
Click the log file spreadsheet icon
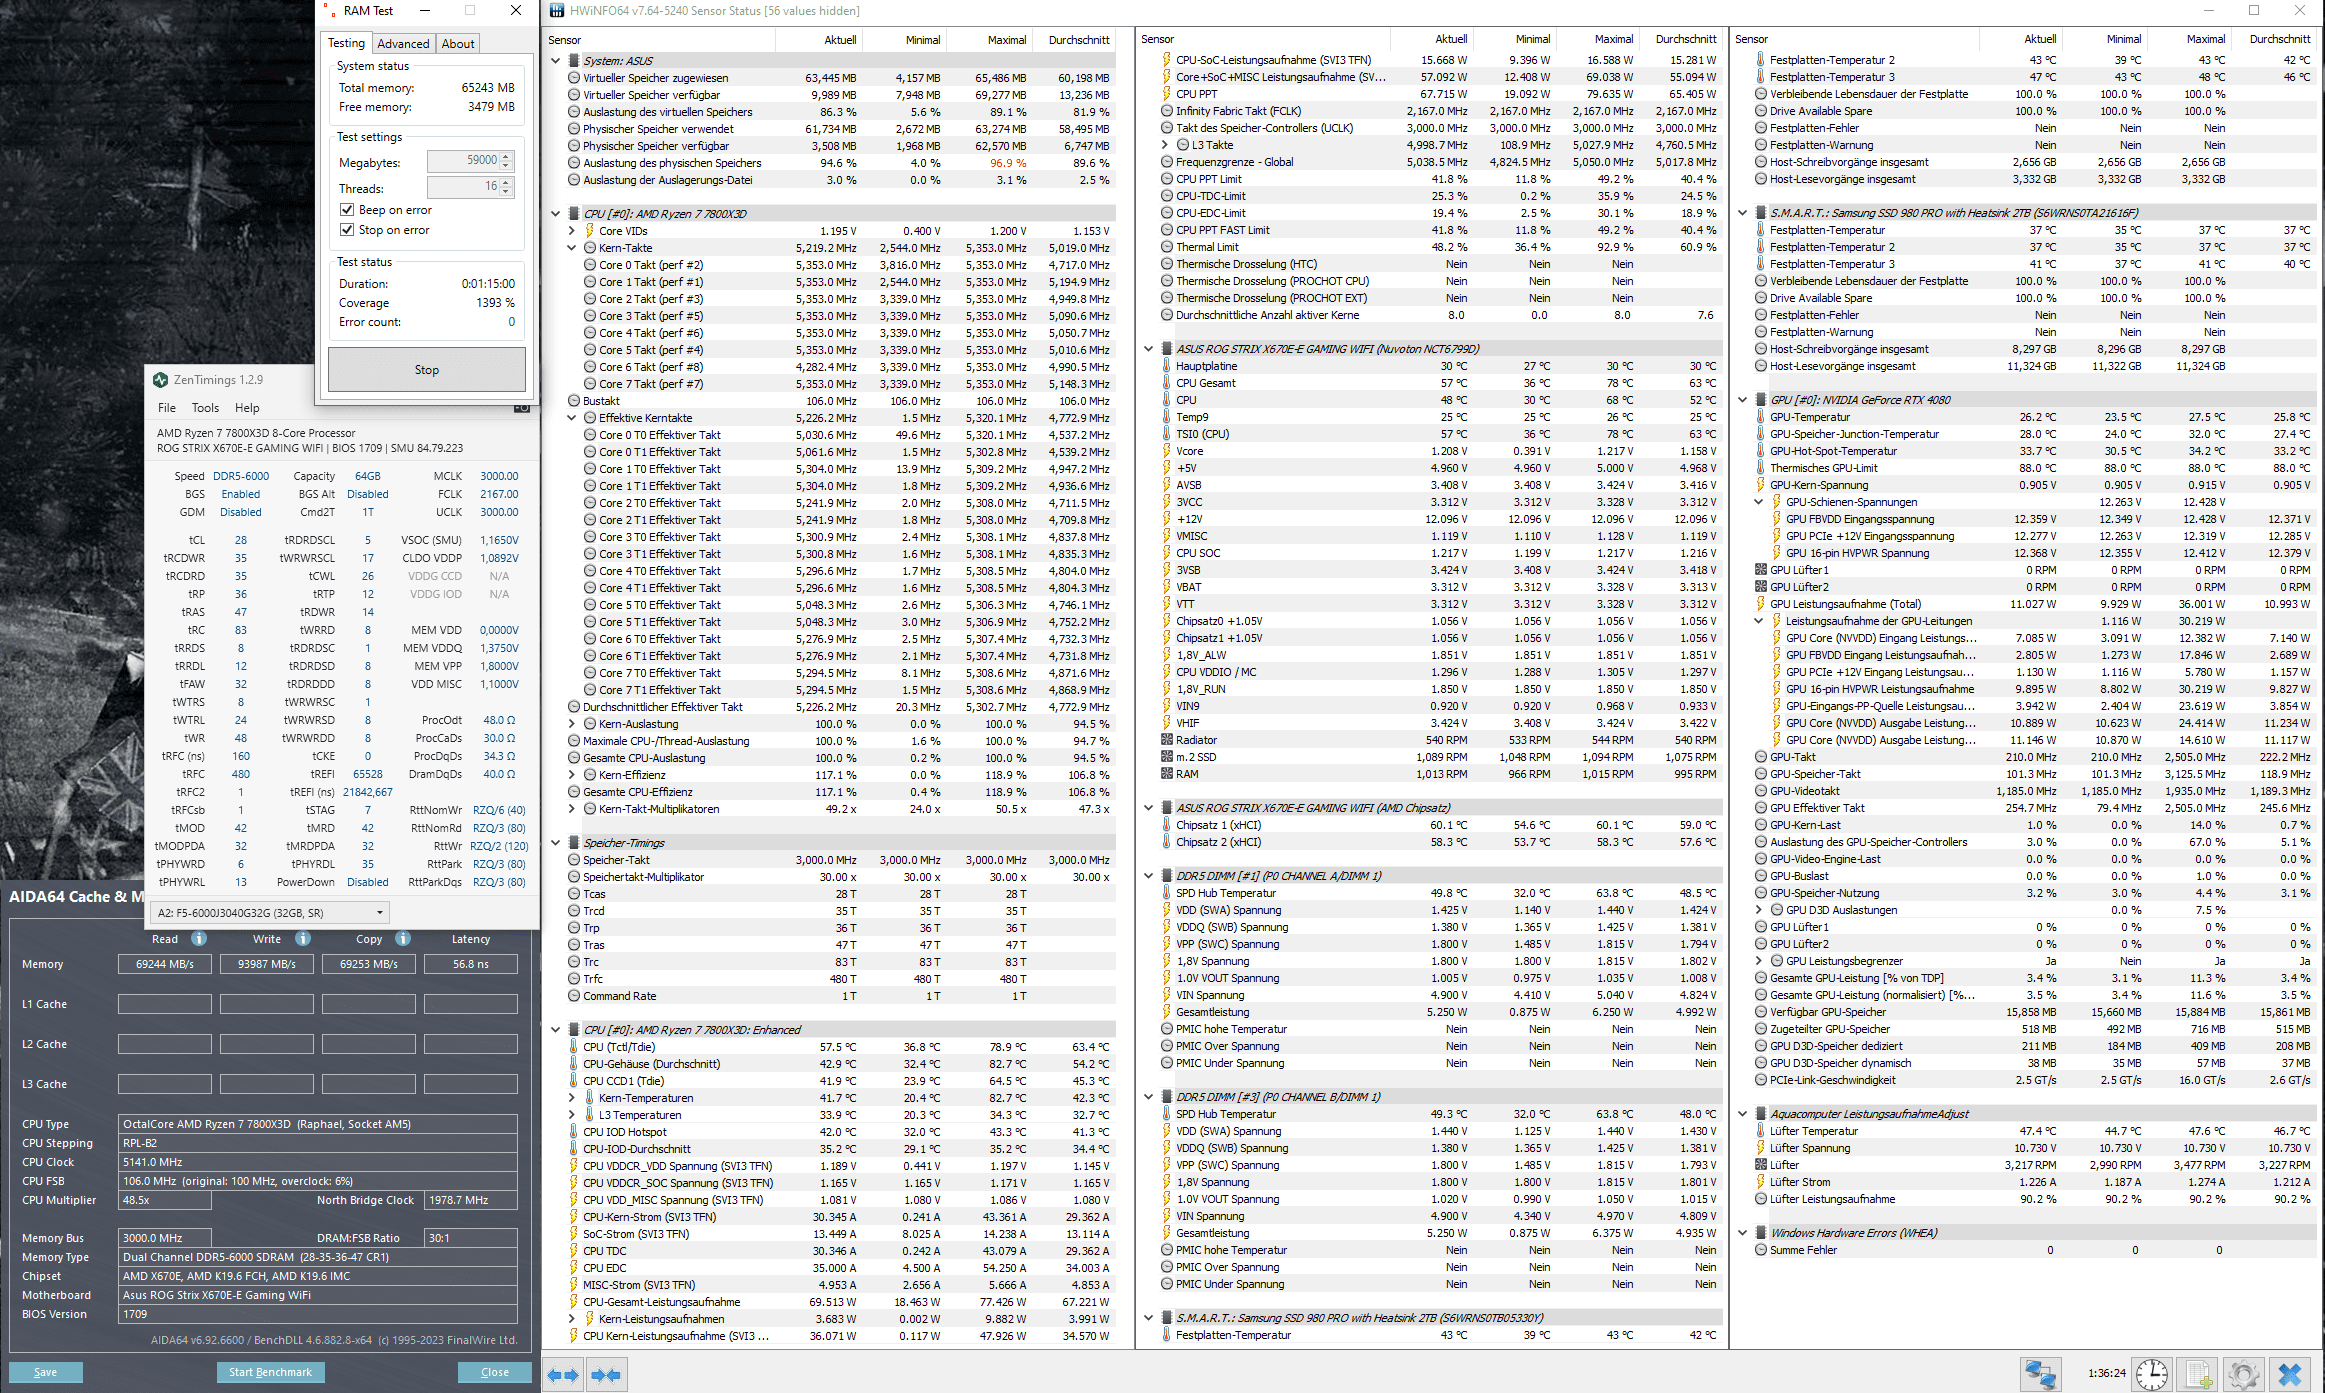pyautogui.click(x=2199, y=1374)
